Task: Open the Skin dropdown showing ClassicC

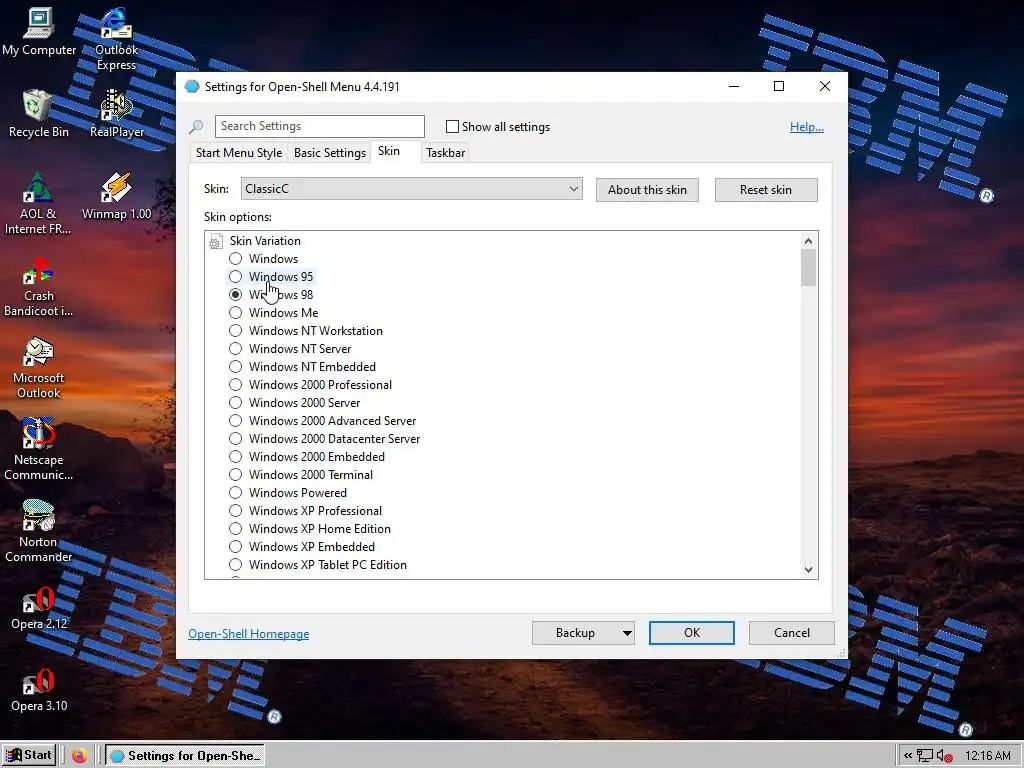Action: [x=411, y=189]
